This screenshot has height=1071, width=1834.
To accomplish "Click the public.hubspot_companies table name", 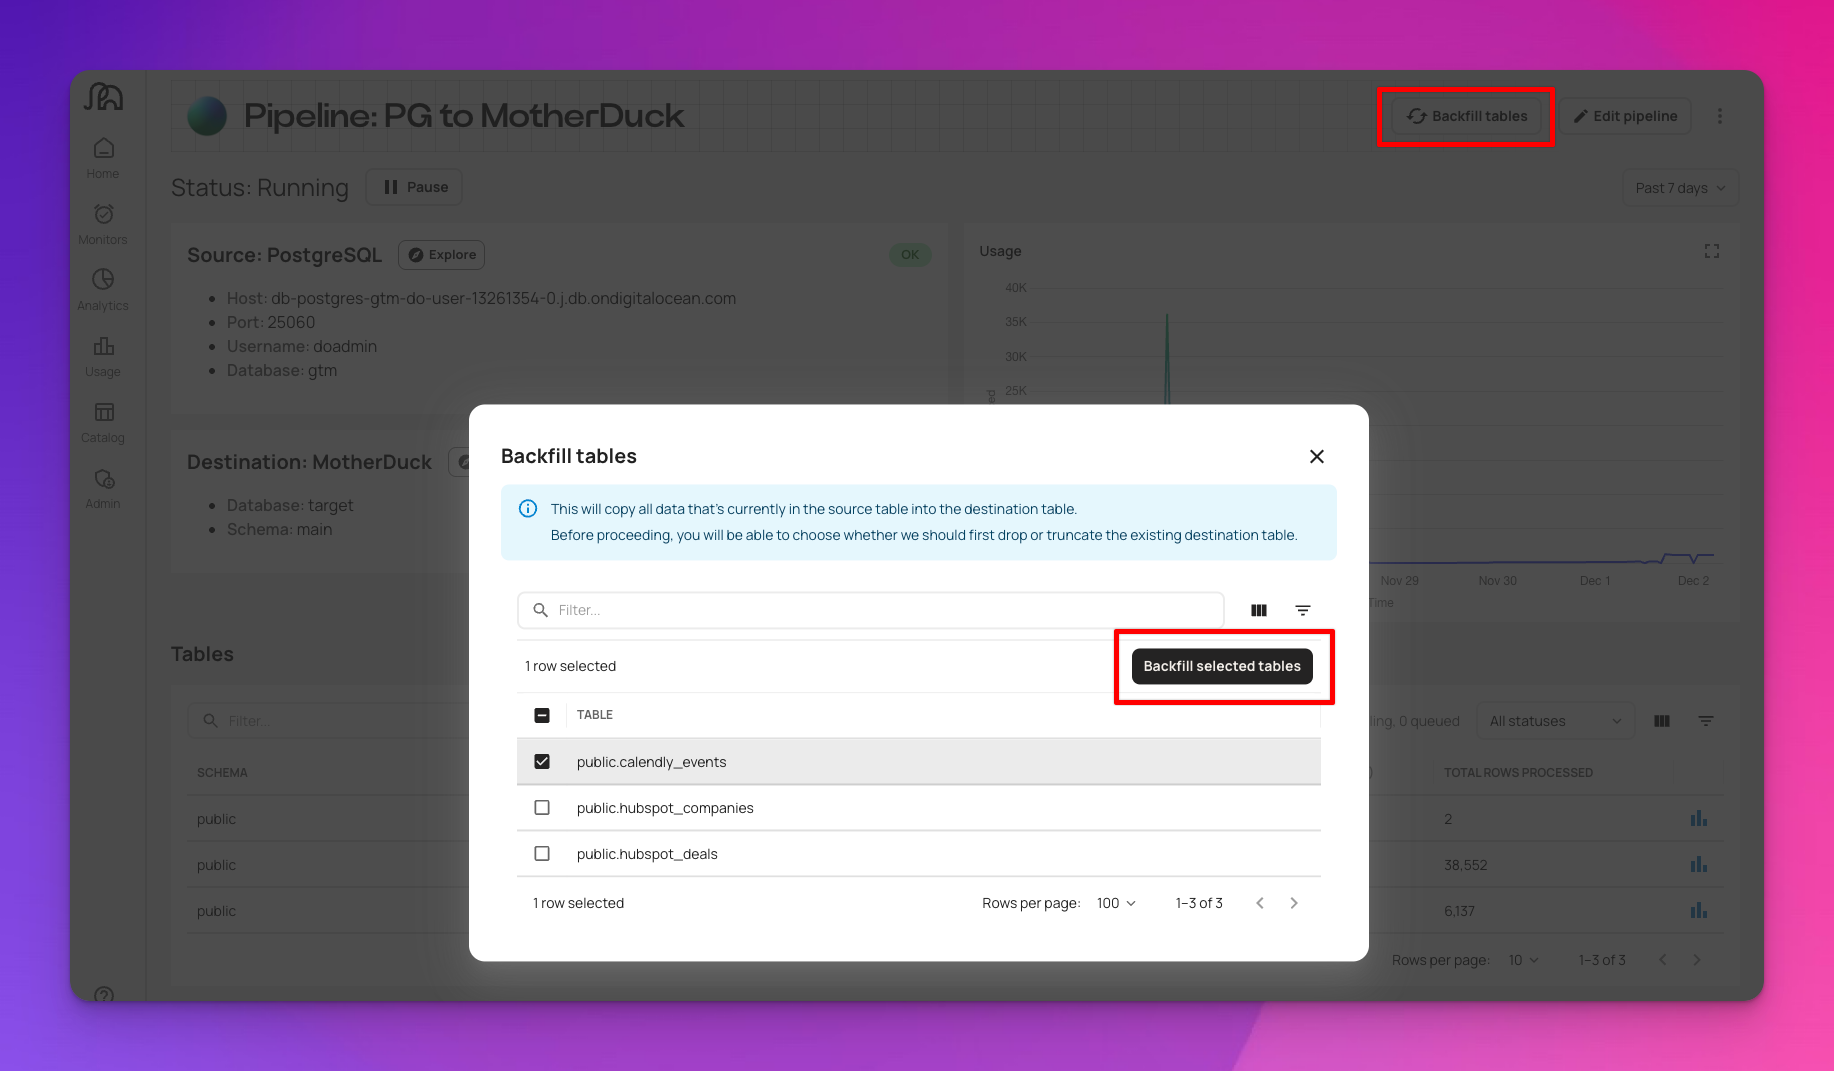I will (665, 808).
